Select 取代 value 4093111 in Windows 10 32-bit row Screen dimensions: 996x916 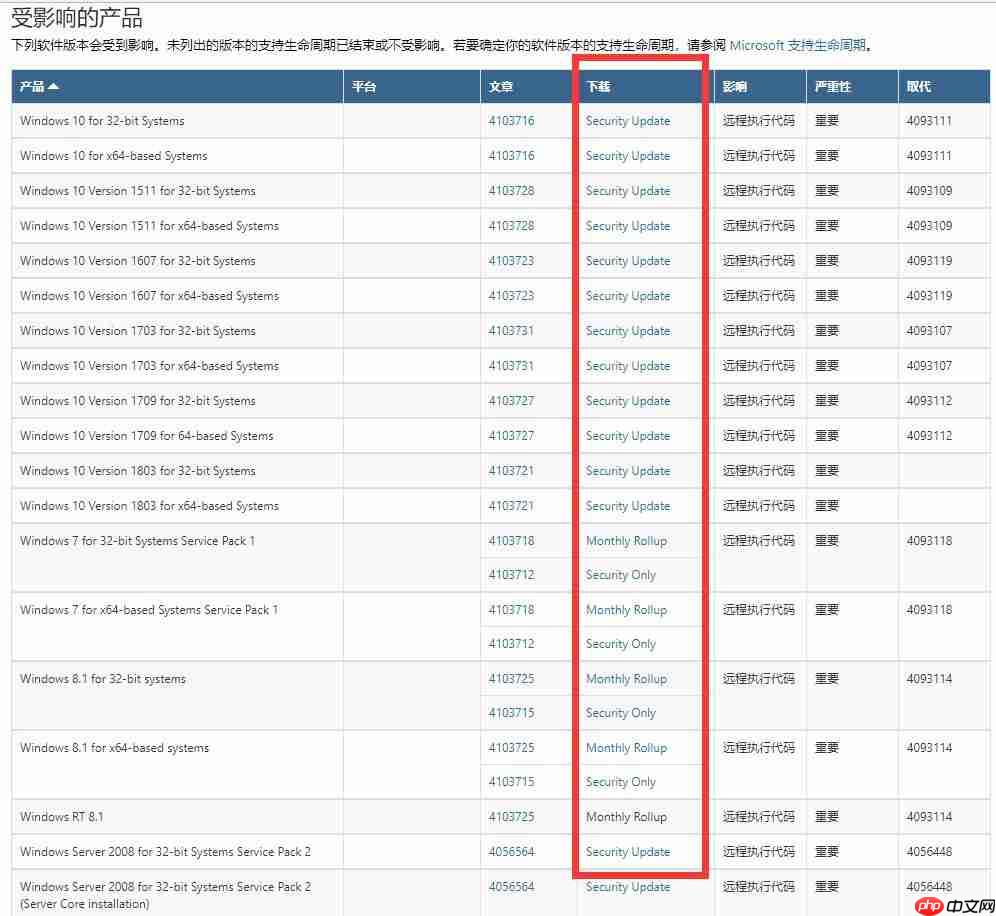click(x=929, y=121)
